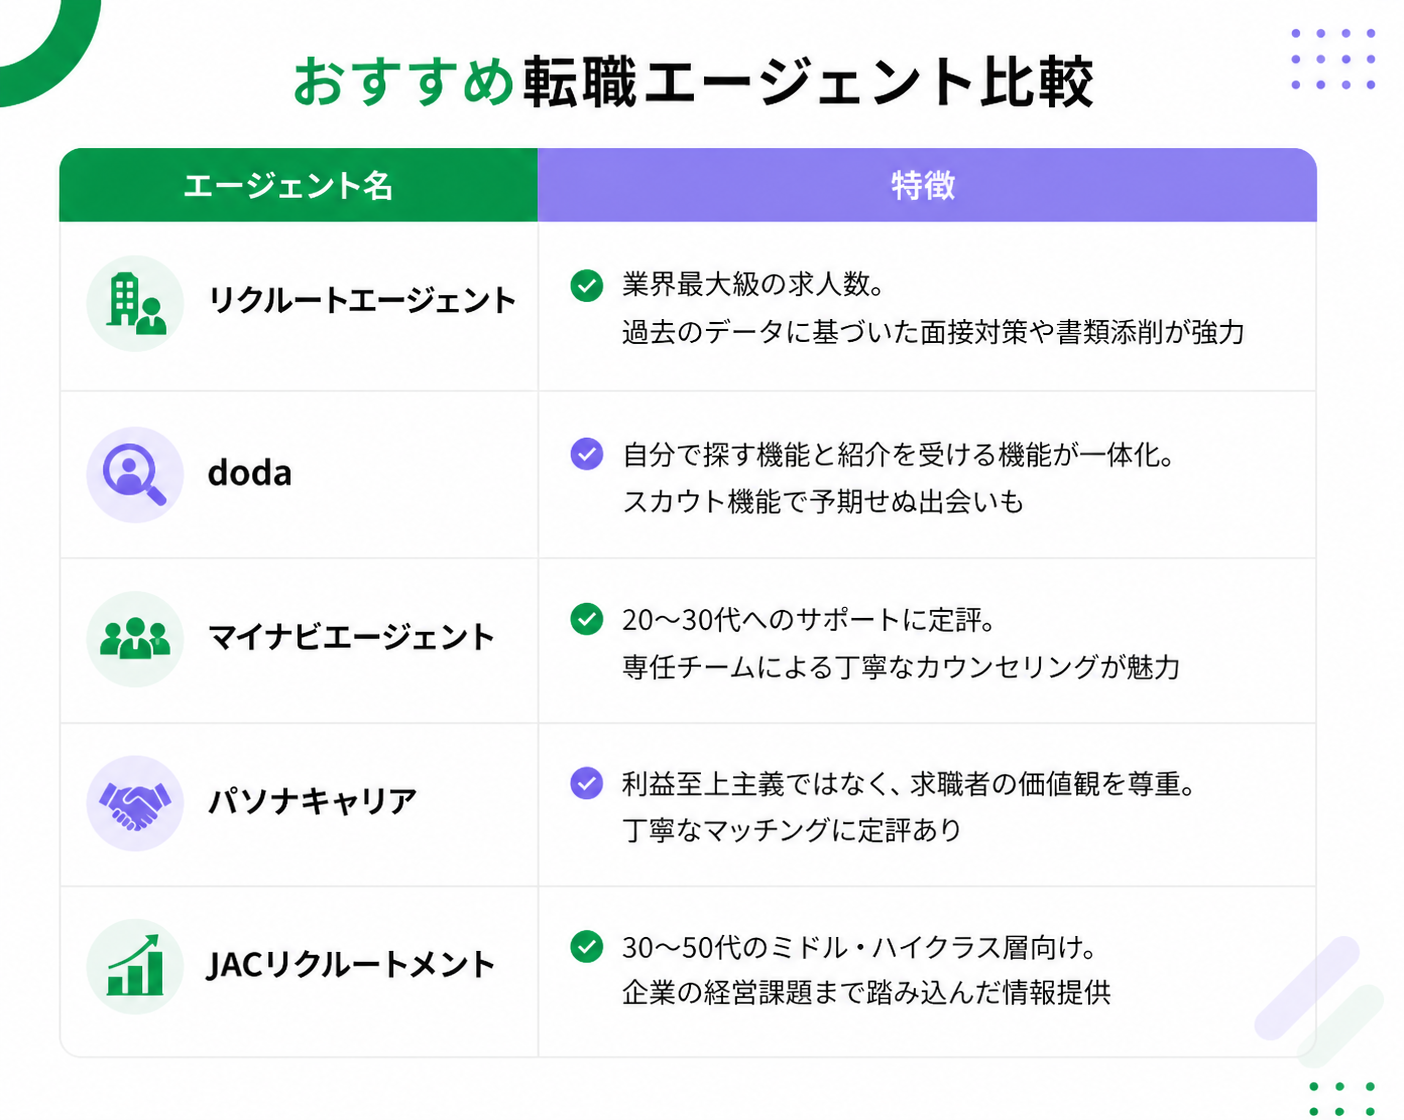Click the building icon beside リクルートエージェント
The height and width of the screenshot is (1120, 1404).
tap(135, 303)
